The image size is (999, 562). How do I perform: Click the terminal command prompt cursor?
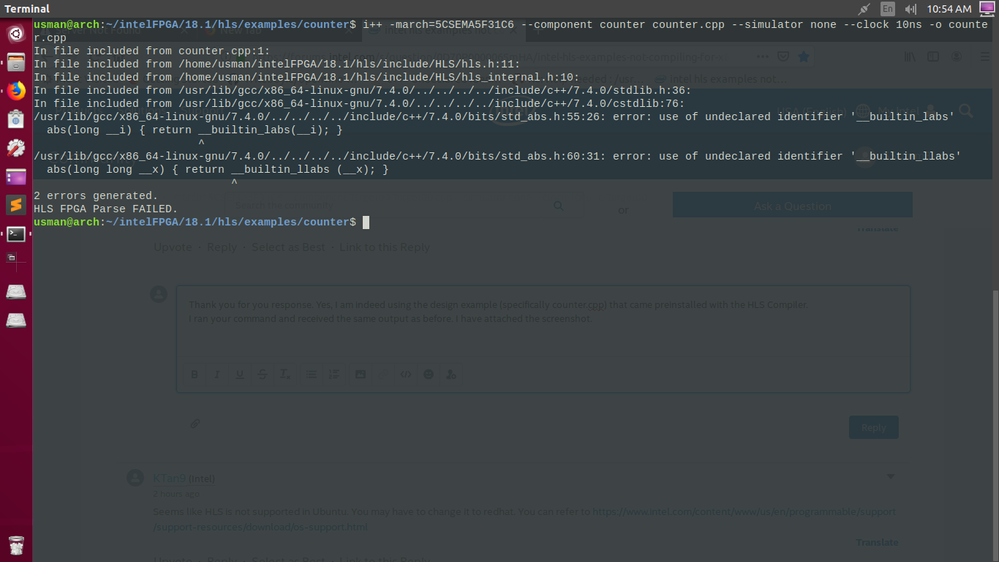pyautogui.click(x=366, y=222)
